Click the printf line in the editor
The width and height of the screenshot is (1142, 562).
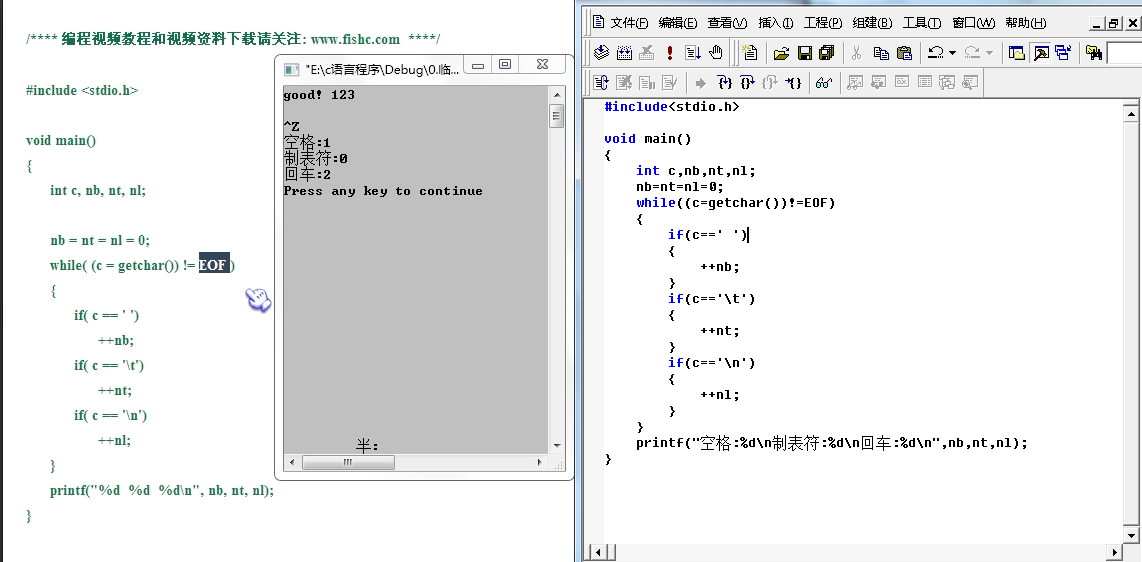(x=832, y=443)
